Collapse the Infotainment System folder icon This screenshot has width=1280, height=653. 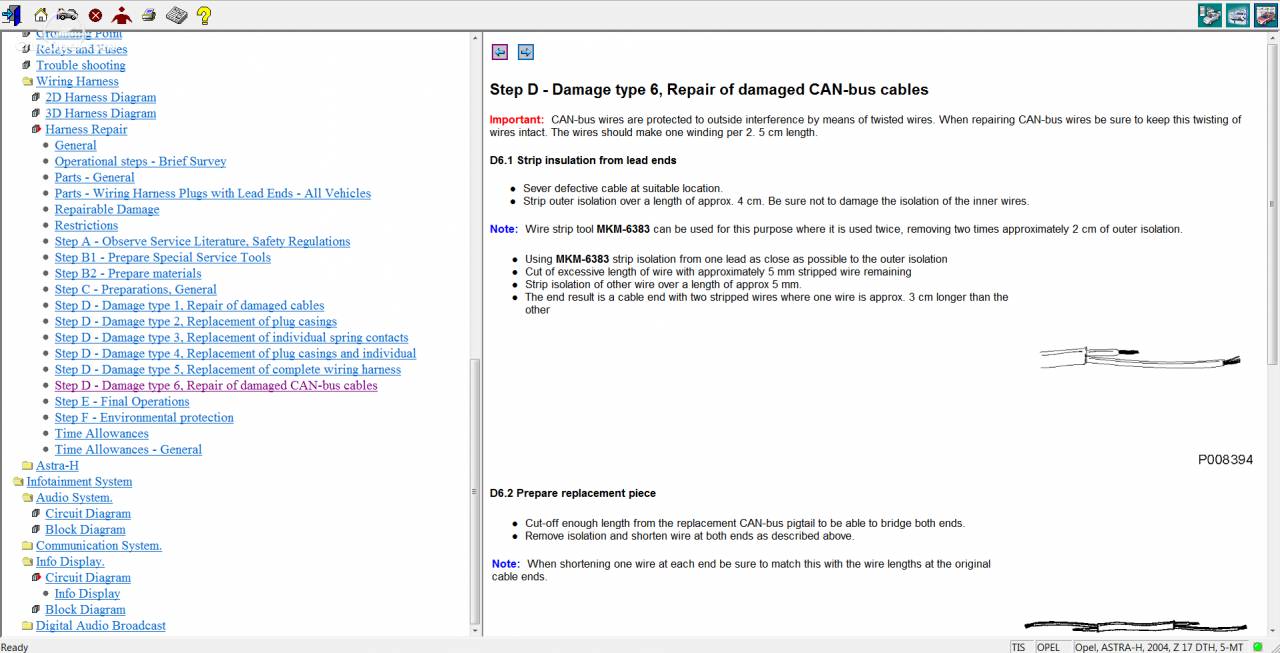(x=18, y=481)
